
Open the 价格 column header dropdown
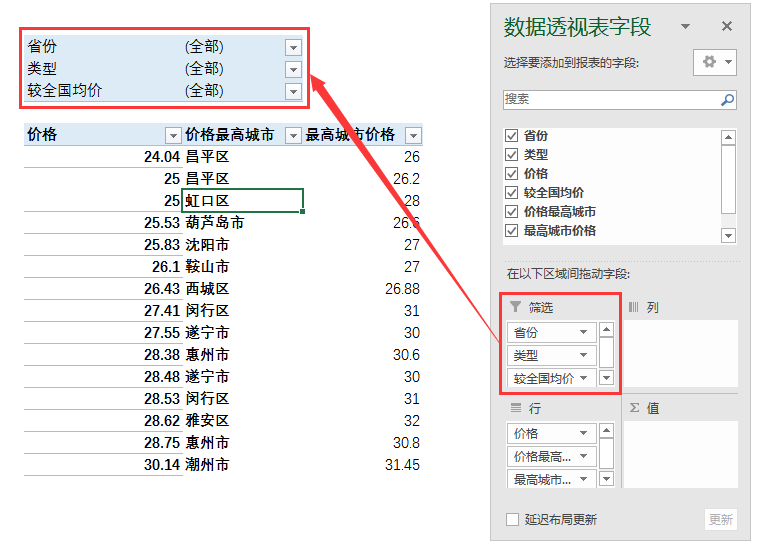click(x=173, y=135)
